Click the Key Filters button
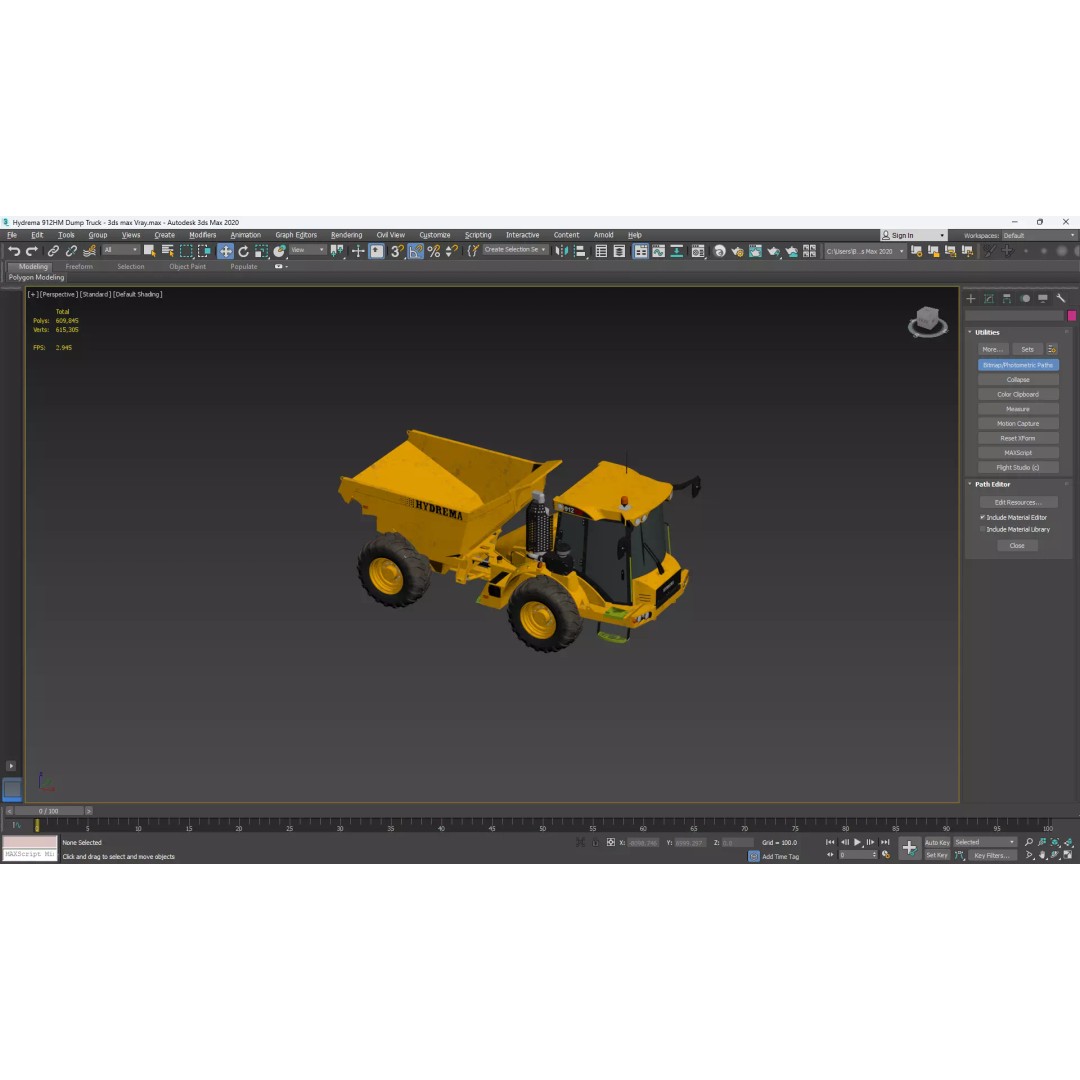Screen dimensions: 1080x1080 point(992,855)
